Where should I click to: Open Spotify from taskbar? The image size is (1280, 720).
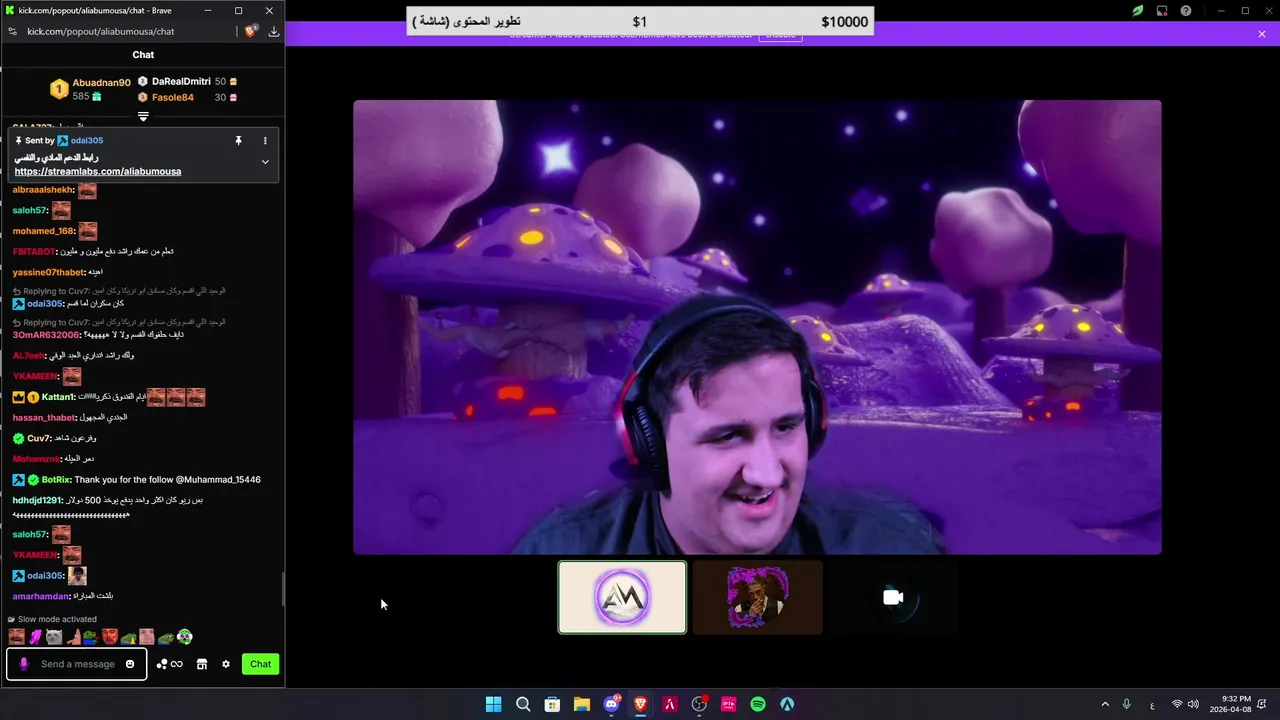(x=758, y=704)
